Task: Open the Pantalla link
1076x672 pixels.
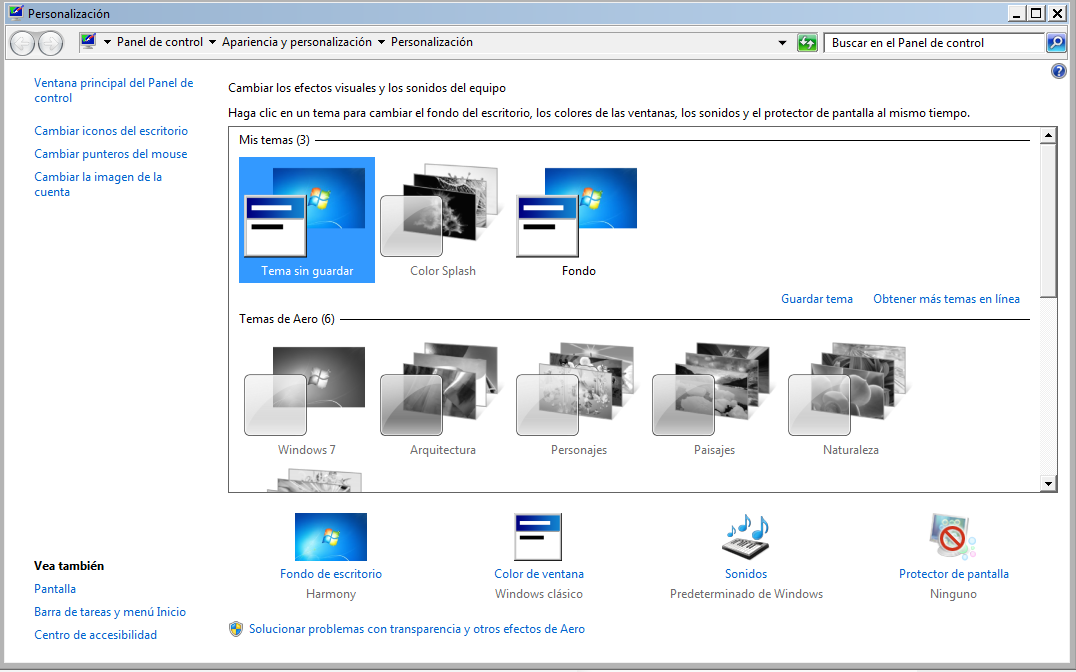Action: [x=55, y=589]
